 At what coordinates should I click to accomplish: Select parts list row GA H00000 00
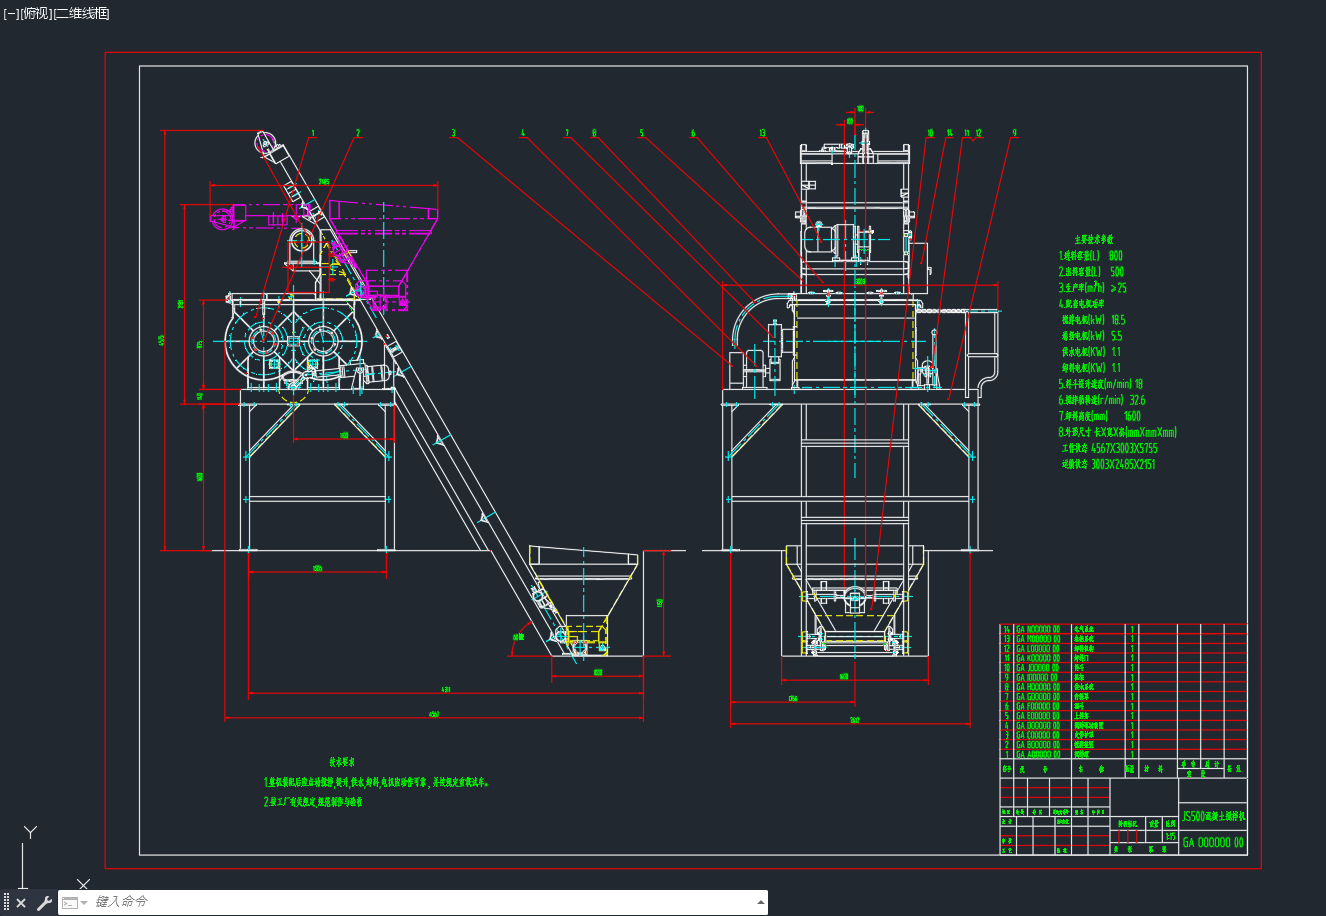pyautogui.click(x=1123, y=687)
